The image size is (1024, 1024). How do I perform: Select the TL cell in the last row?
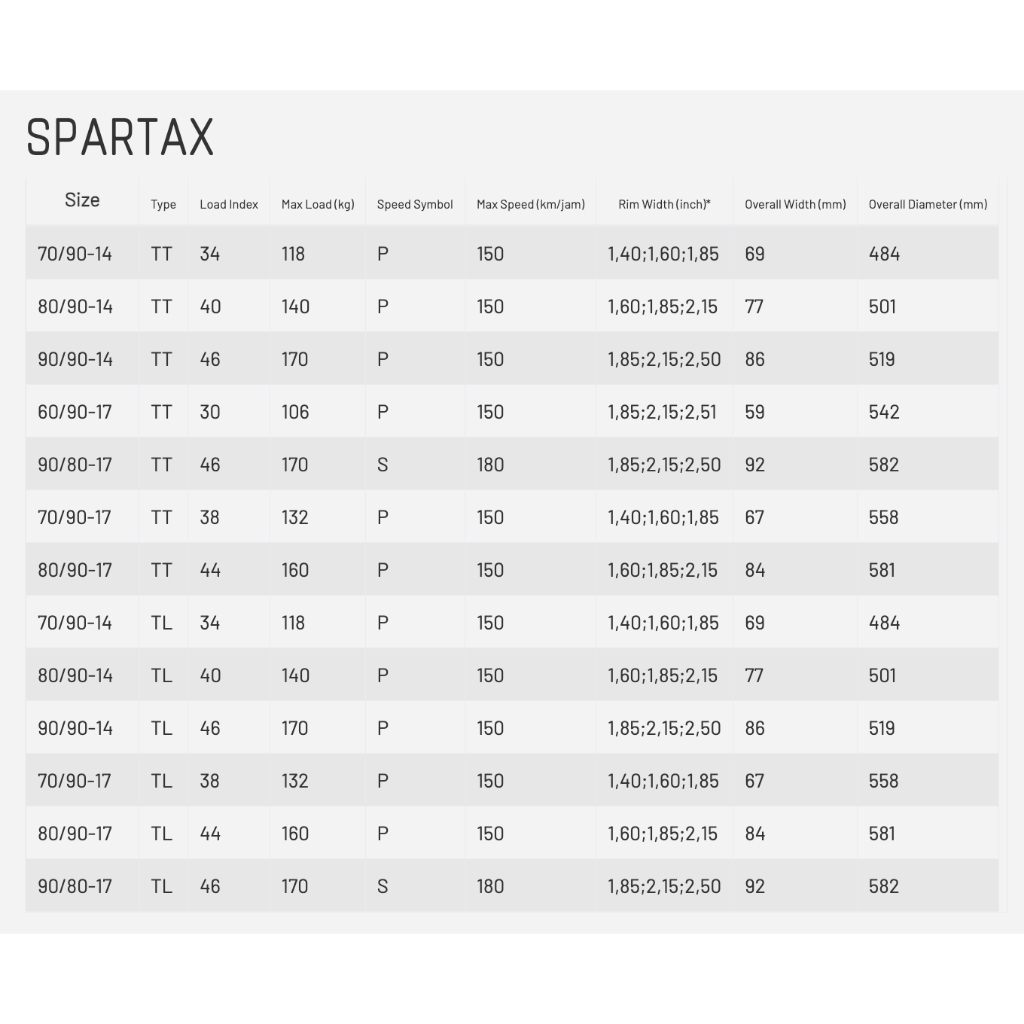pyautogui.click(x=161, y=886)
